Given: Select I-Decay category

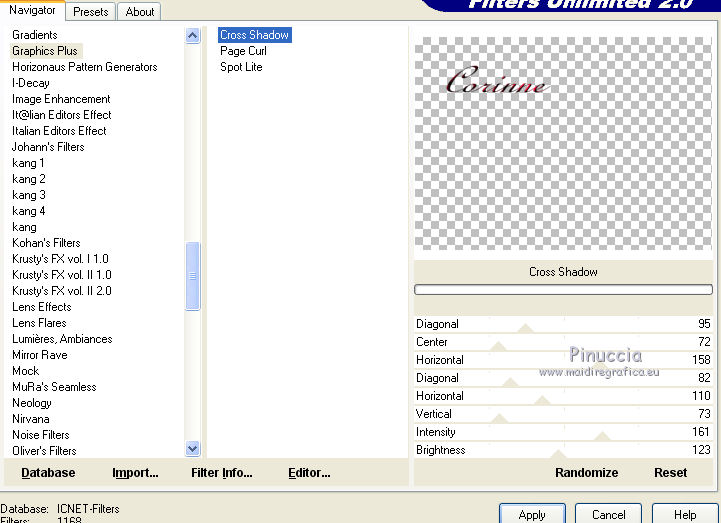Looking at the screenshot, I should click(31, 83).
